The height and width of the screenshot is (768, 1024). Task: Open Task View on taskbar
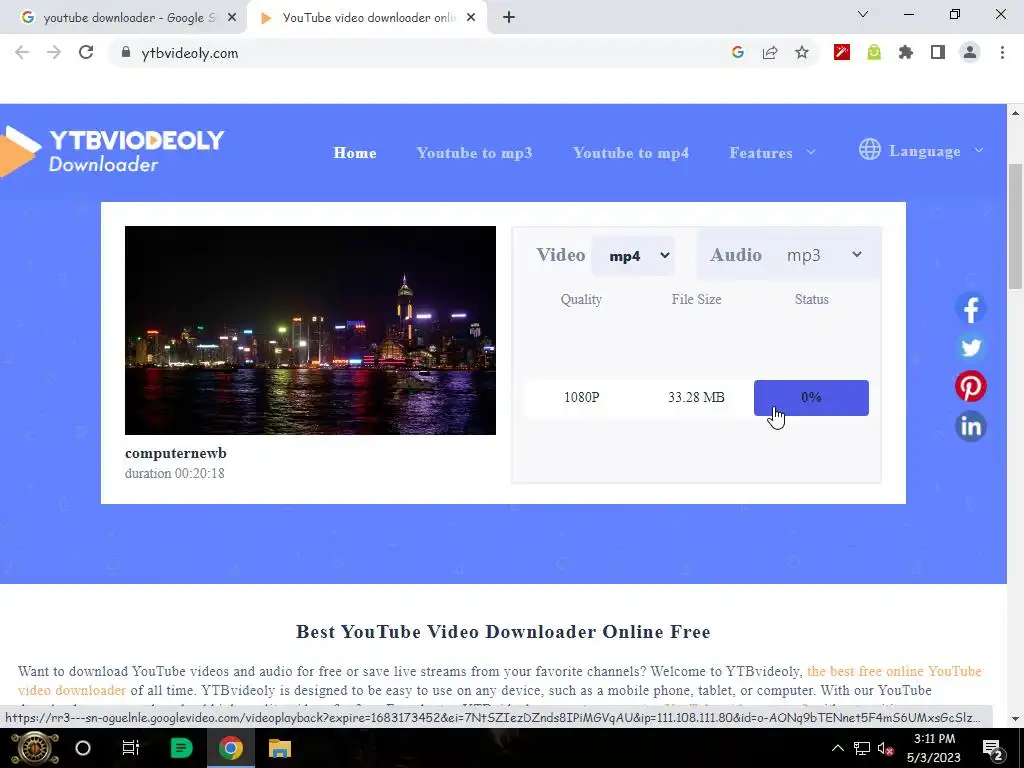131,748
